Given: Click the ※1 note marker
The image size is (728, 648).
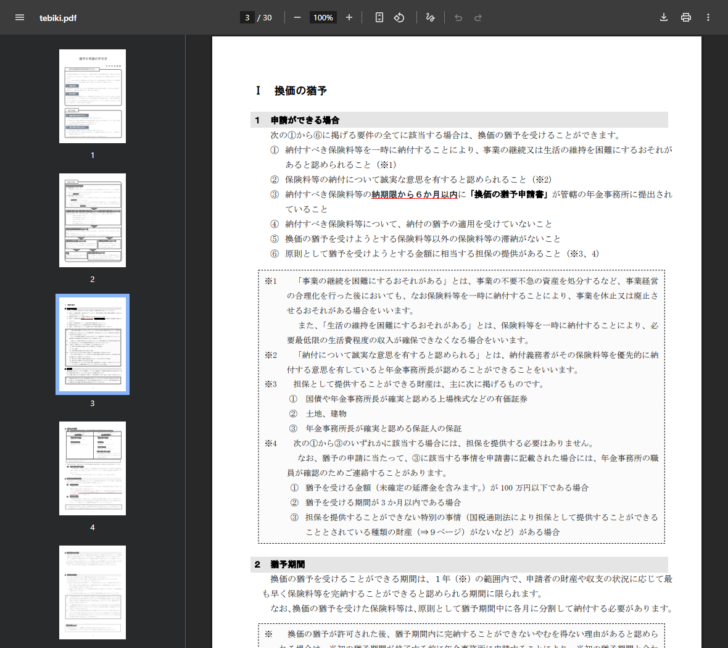Looking at the screenshot, I should 271,281.
